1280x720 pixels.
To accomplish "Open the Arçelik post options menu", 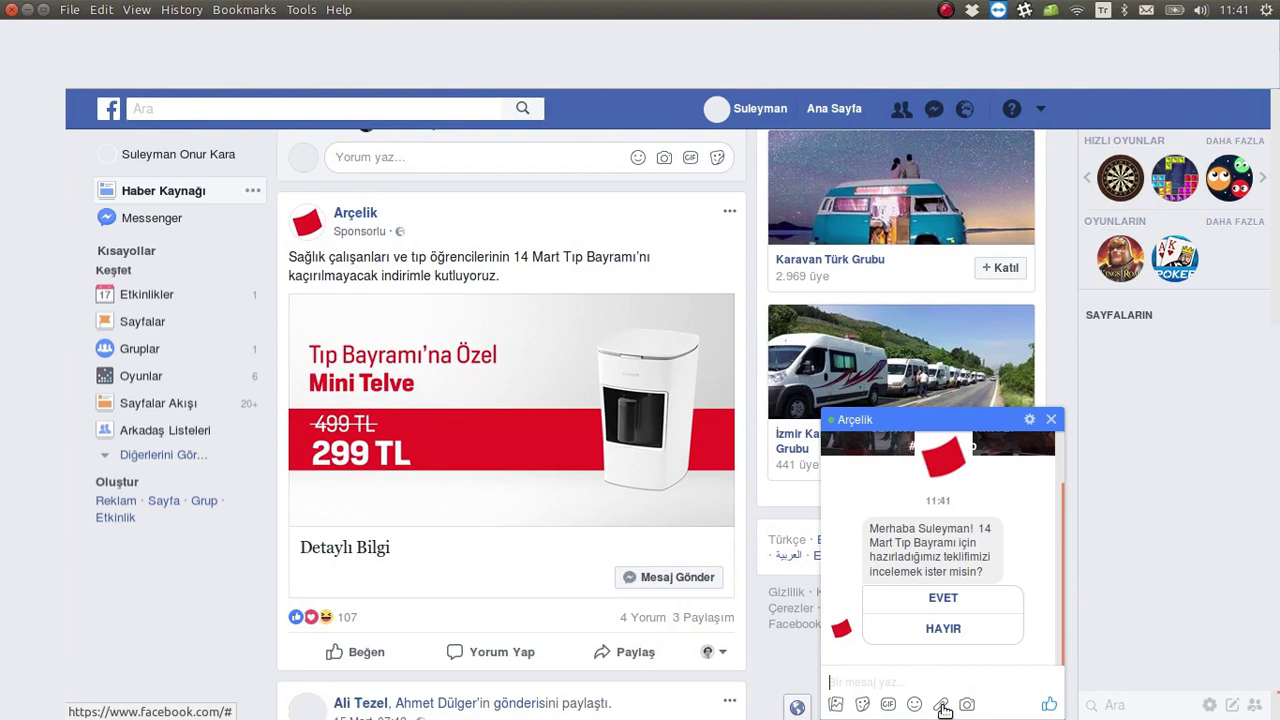I will pyautogui.click(x=730, y=211).
